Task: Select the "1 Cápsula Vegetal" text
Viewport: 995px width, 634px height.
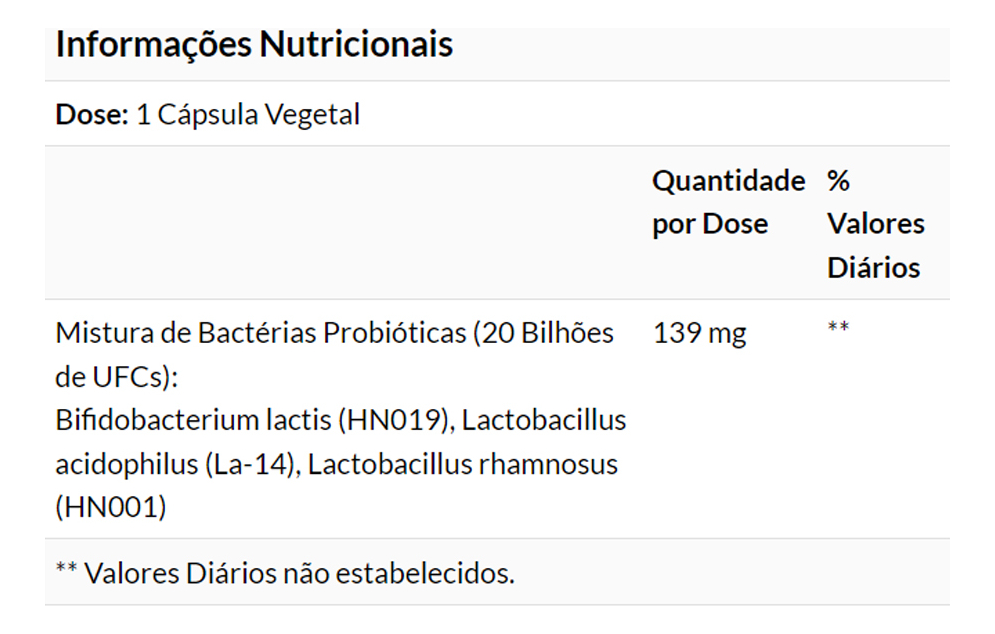Action: click(x=247, y=115)
